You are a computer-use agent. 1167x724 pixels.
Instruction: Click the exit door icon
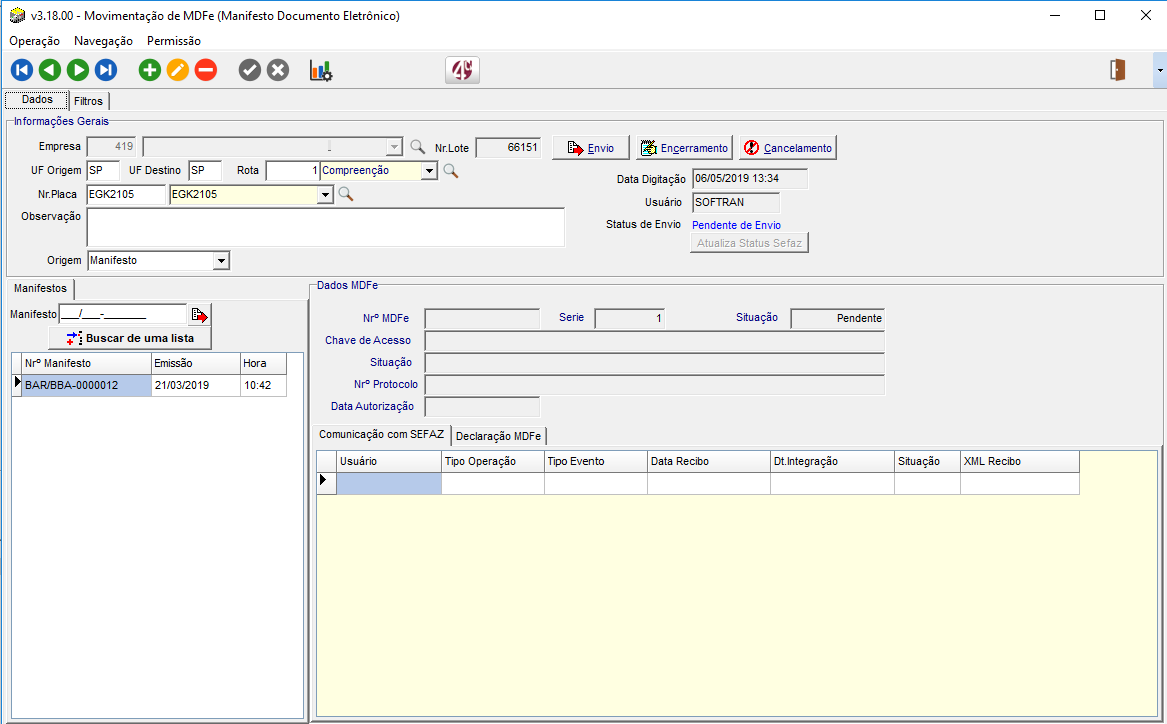tap(1118, 70)
